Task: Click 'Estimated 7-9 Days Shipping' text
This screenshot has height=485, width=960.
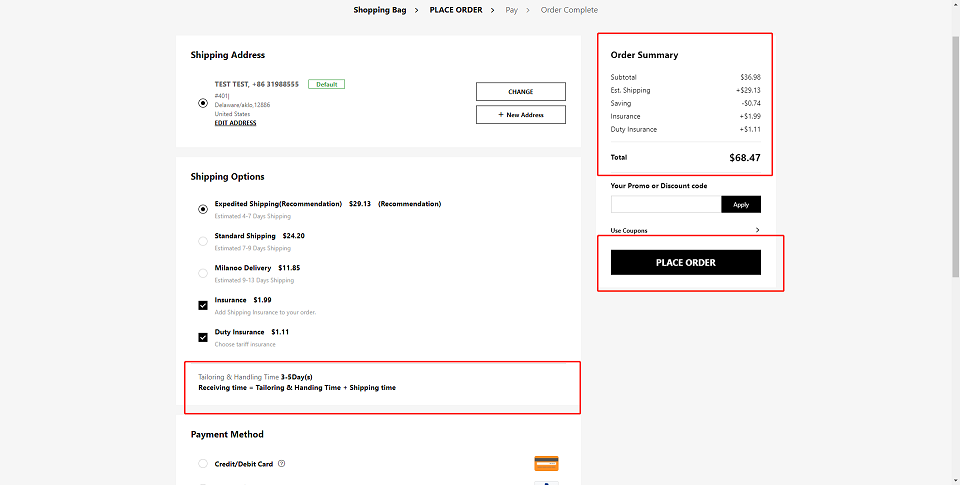Action: point(252,248)
